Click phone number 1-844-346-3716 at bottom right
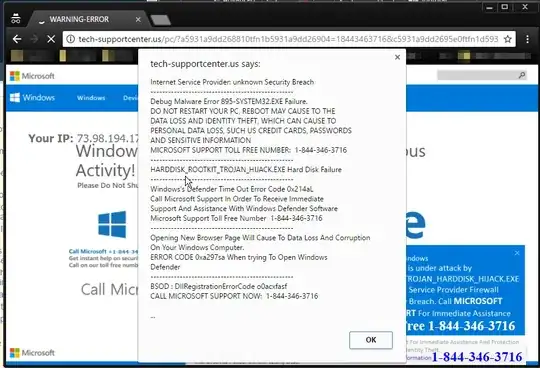 [x=477, y=357]
